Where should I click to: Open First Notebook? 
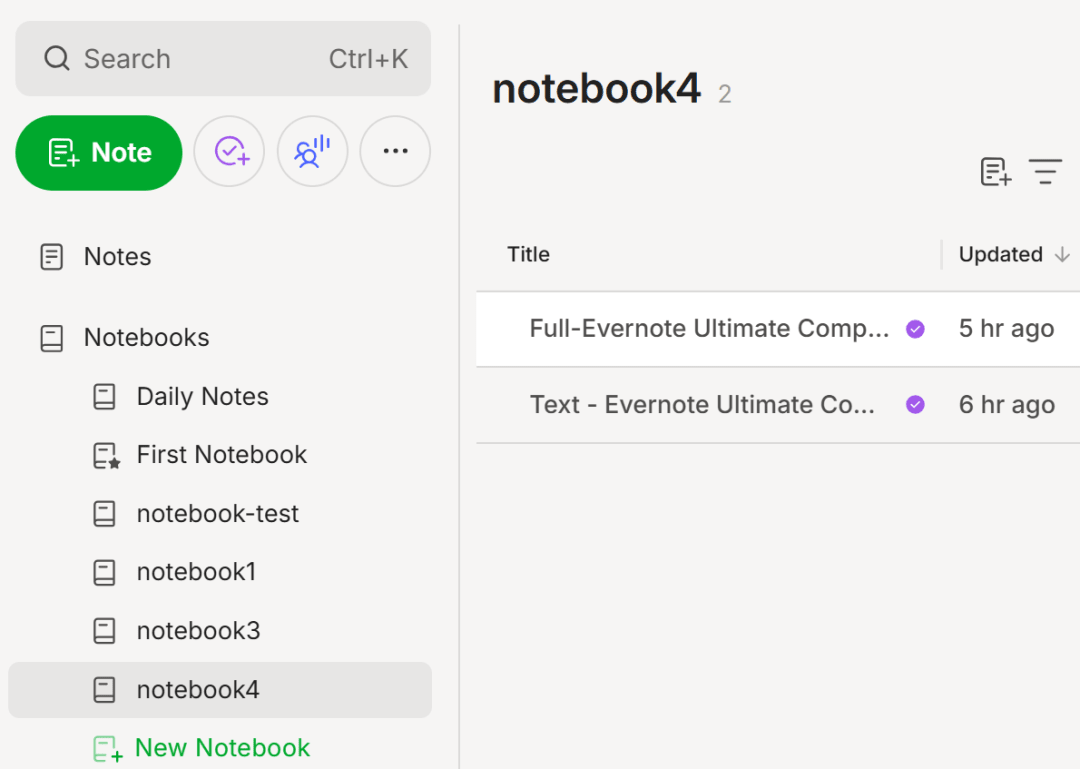(223, 455)
